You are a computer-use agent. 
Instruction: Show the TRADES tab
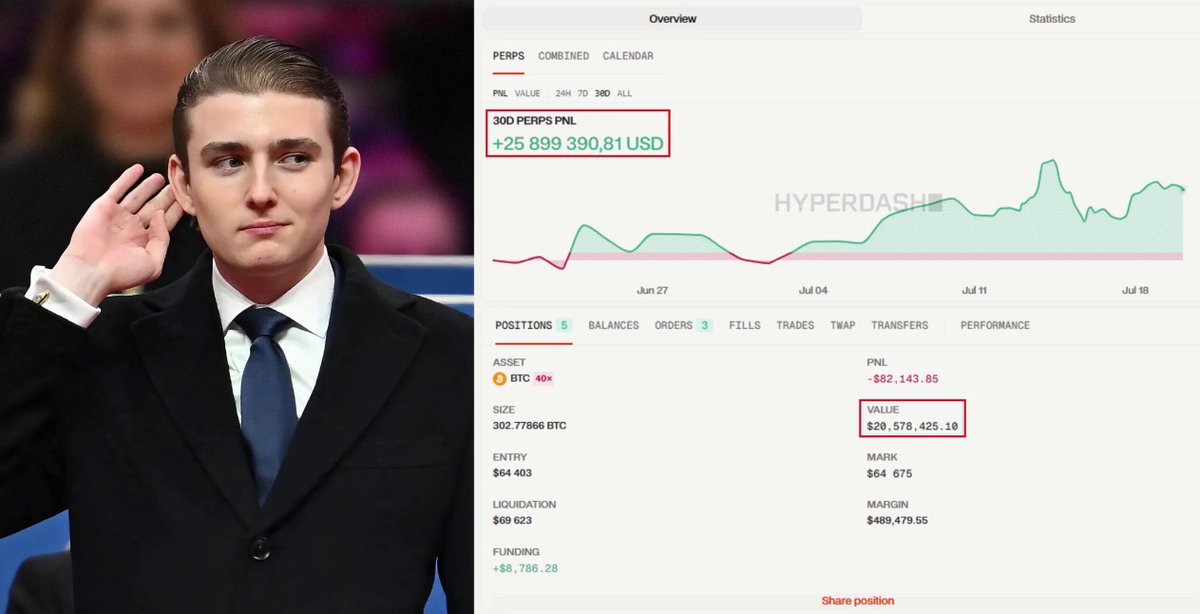click(795, 325)
